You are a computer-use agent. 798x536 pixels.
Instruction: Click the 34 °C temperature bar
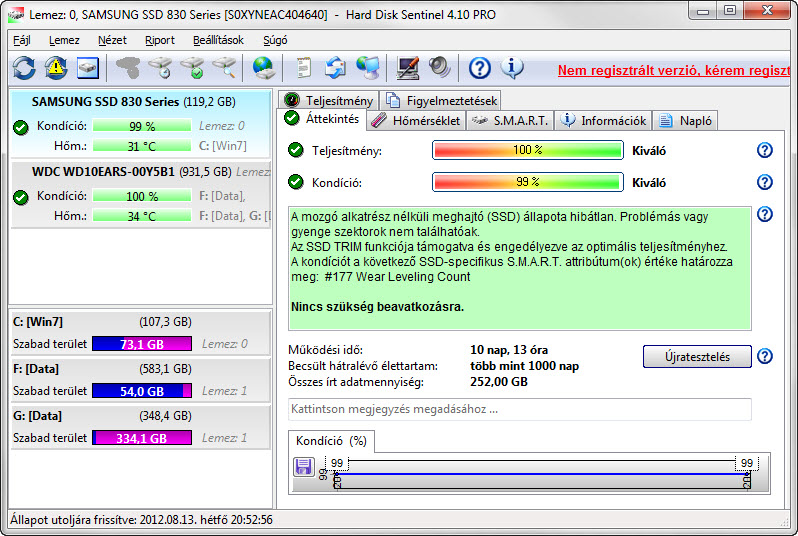click(142, 216)
